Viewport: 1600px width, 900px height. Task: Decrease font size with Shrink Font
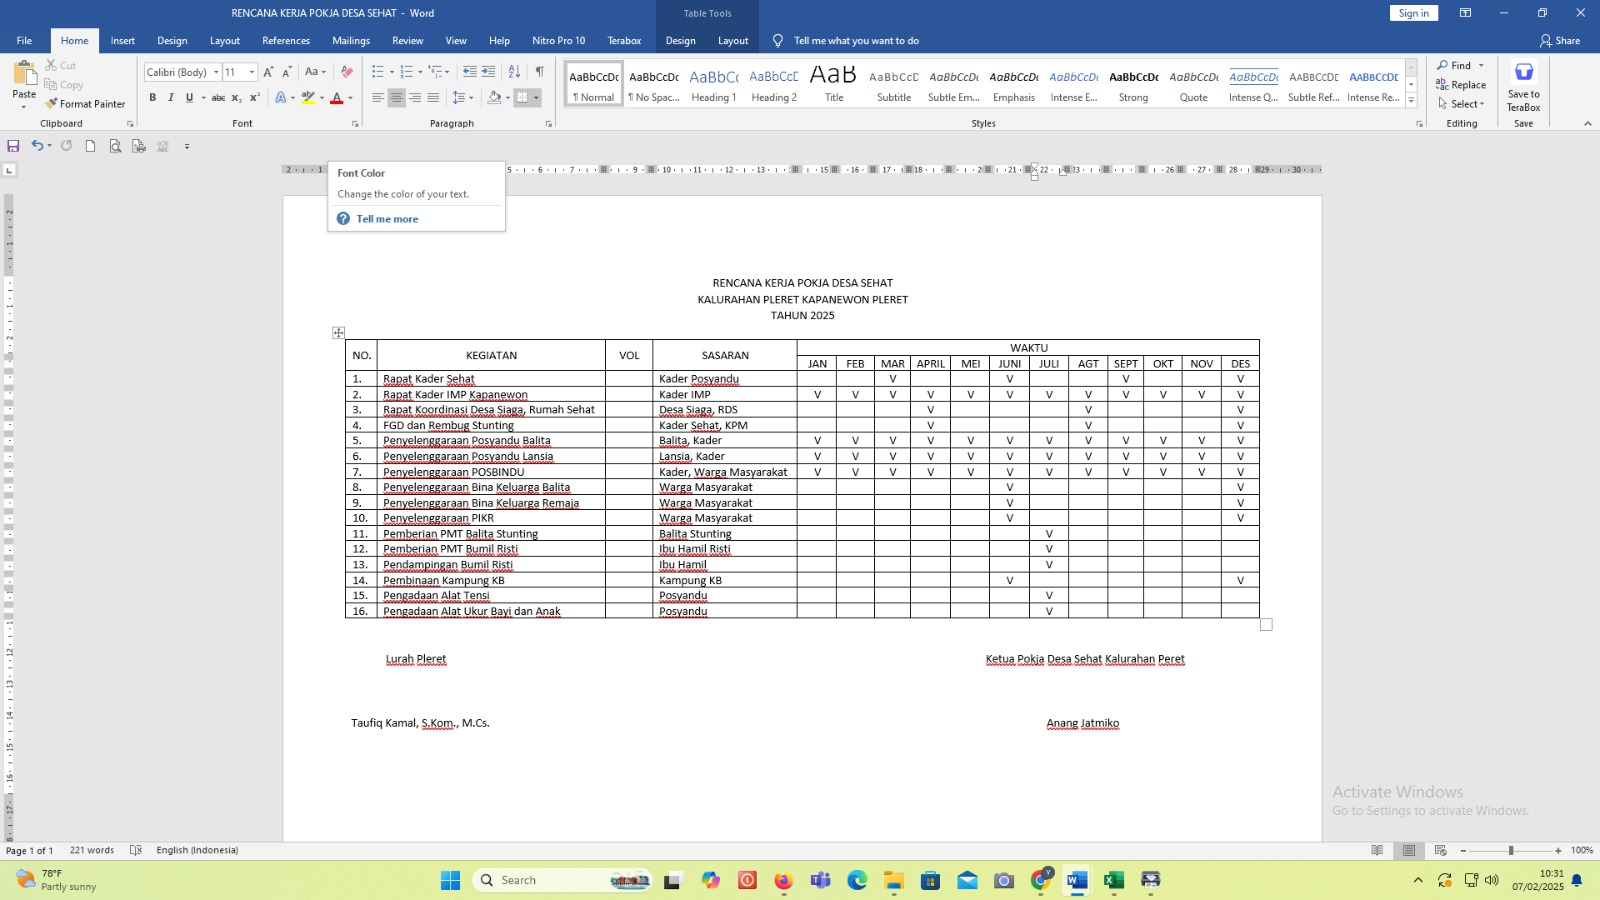(287, 72)
